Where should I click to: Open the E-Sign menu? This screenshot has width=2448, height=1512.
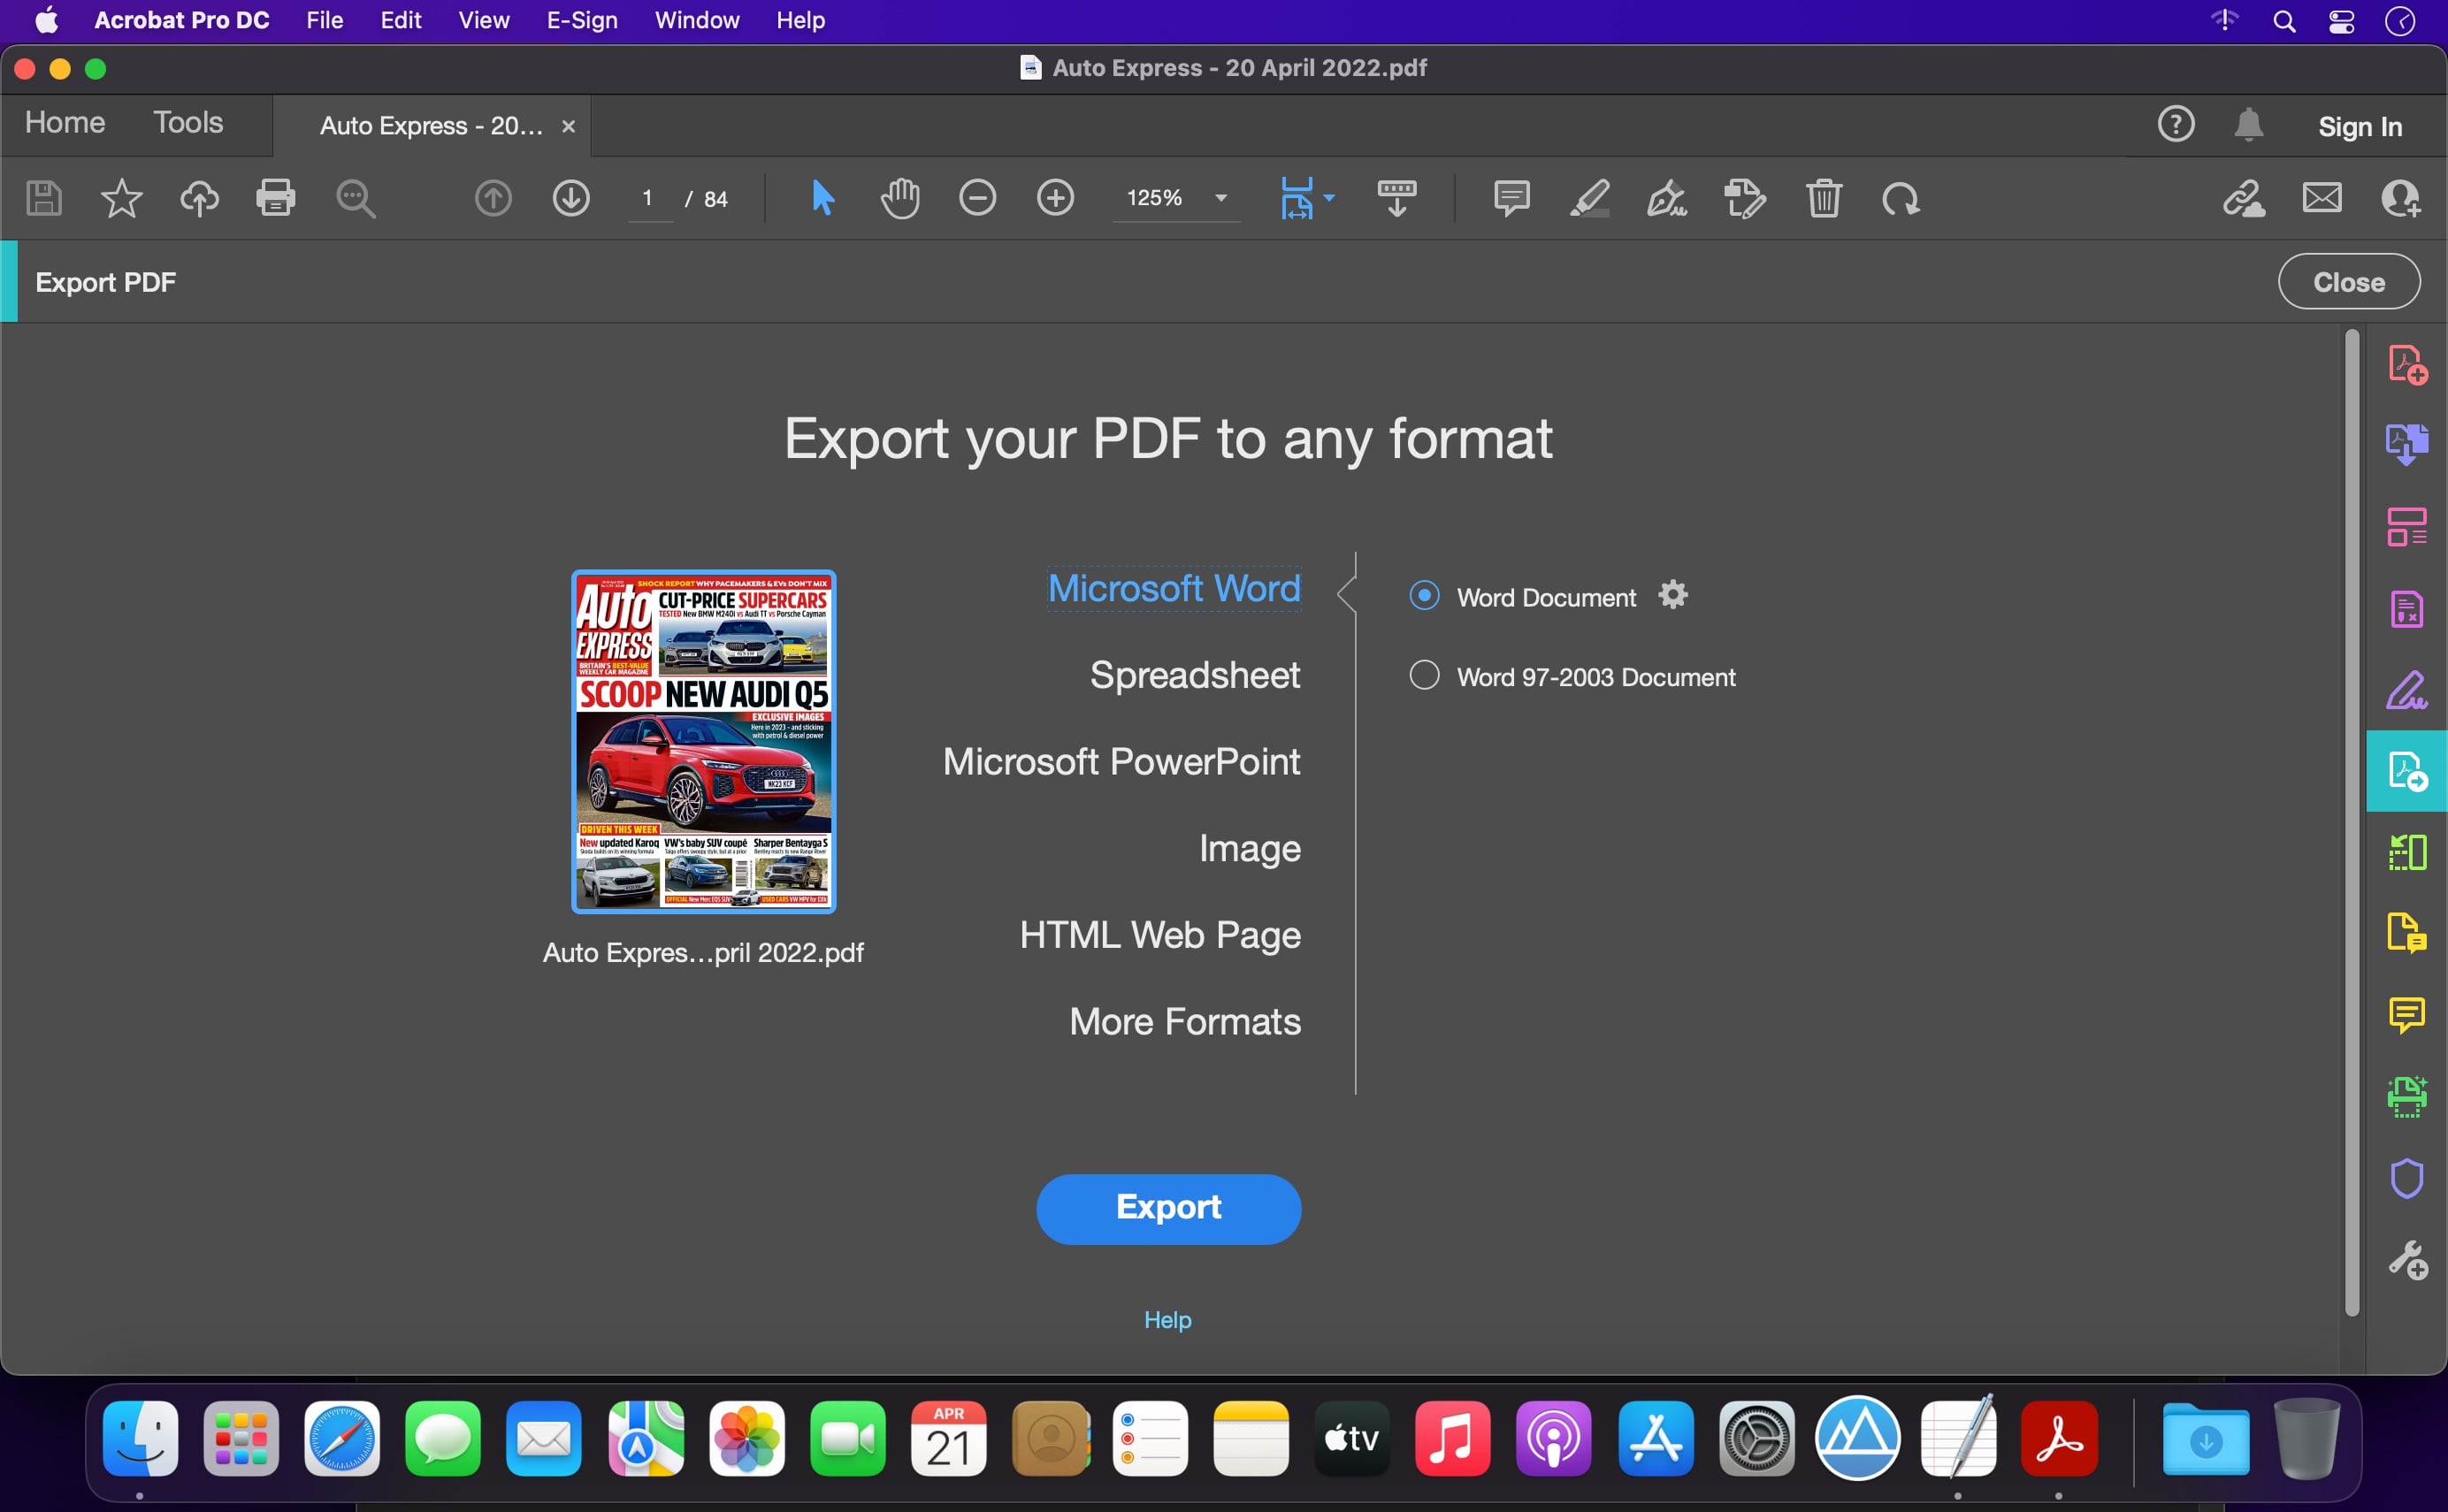(581, 20)
